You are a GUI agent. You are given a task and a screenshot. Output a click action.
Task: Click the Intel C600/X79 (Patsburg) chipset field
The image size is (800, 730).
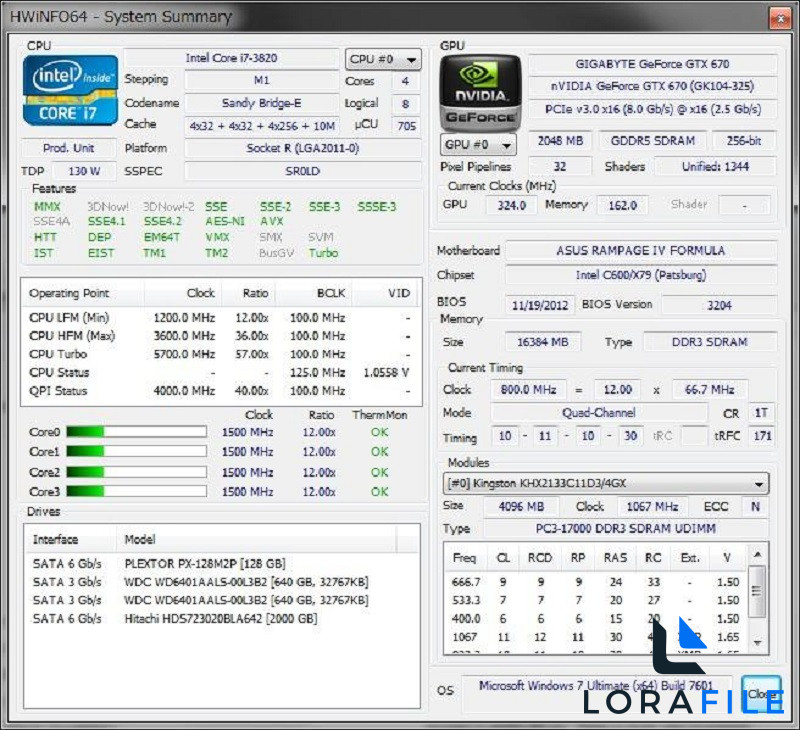[x=641, y=275]
